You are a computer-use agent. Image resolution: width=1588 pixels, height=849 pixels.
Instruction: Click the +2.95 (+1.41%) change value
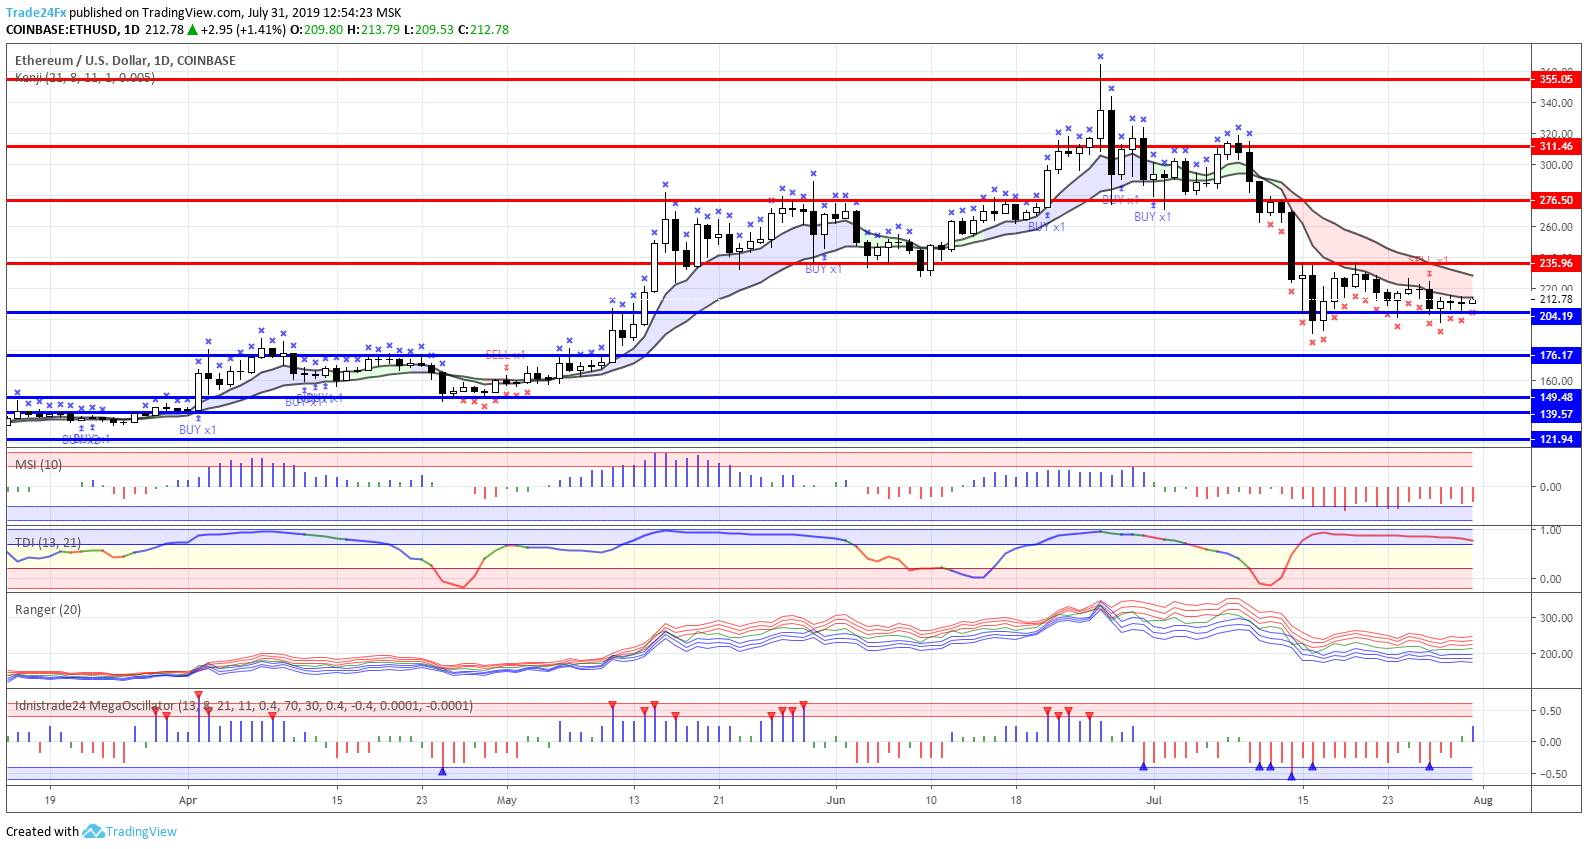(x=243, y=30)
